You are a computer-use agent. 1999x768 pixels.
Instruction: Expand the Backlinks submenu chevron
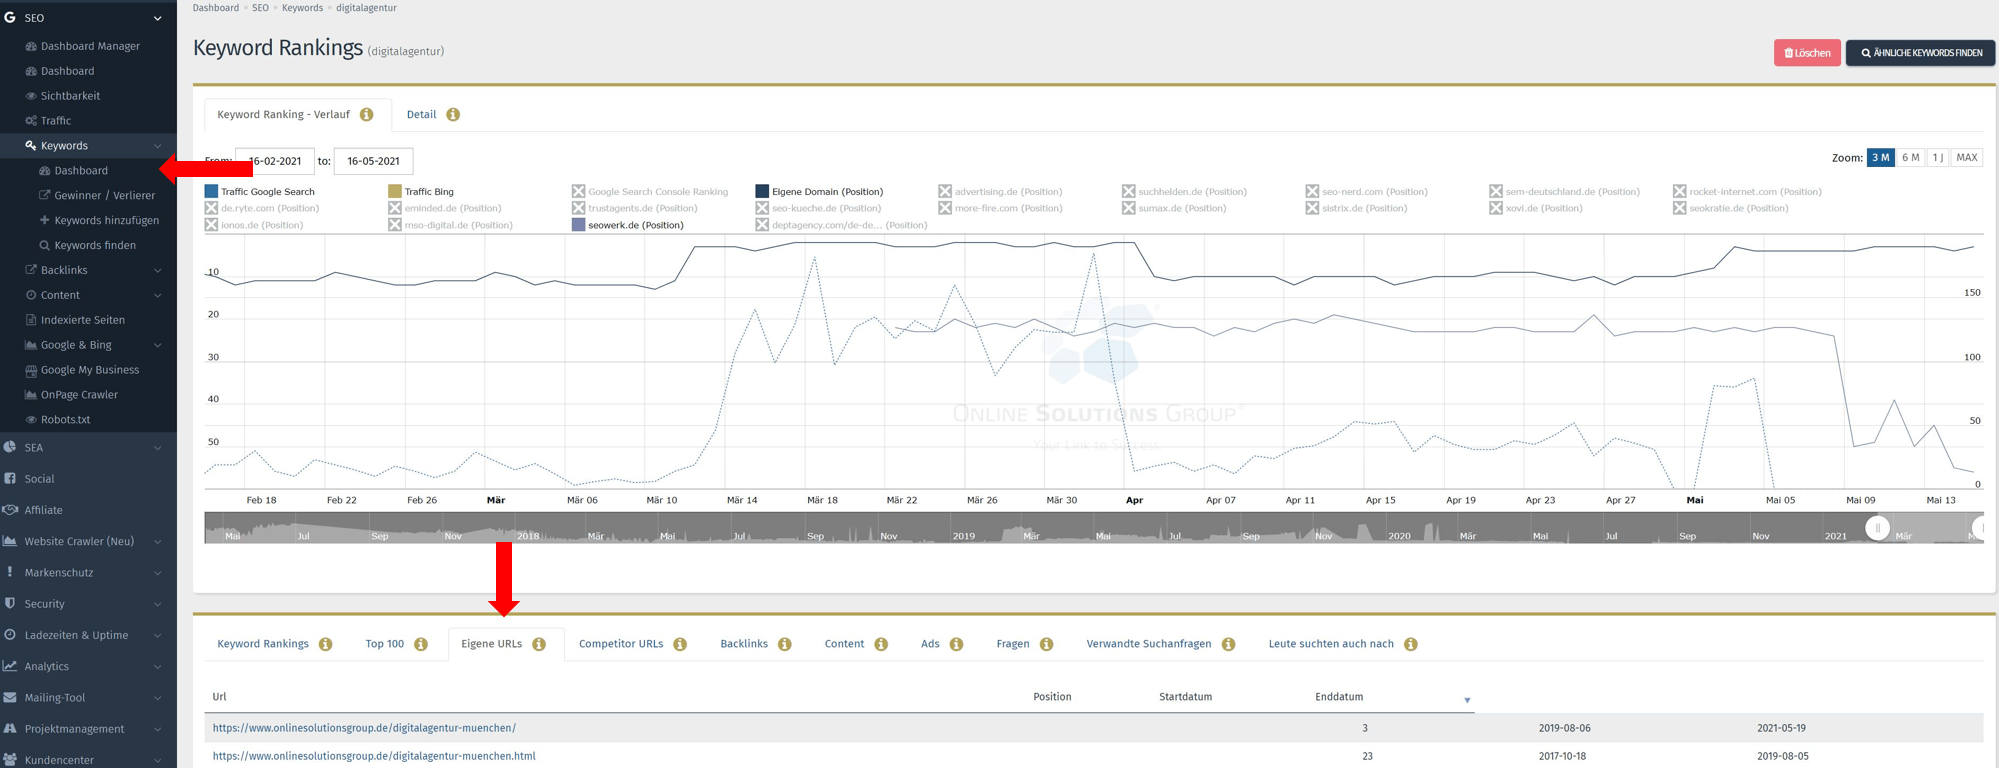158,271
